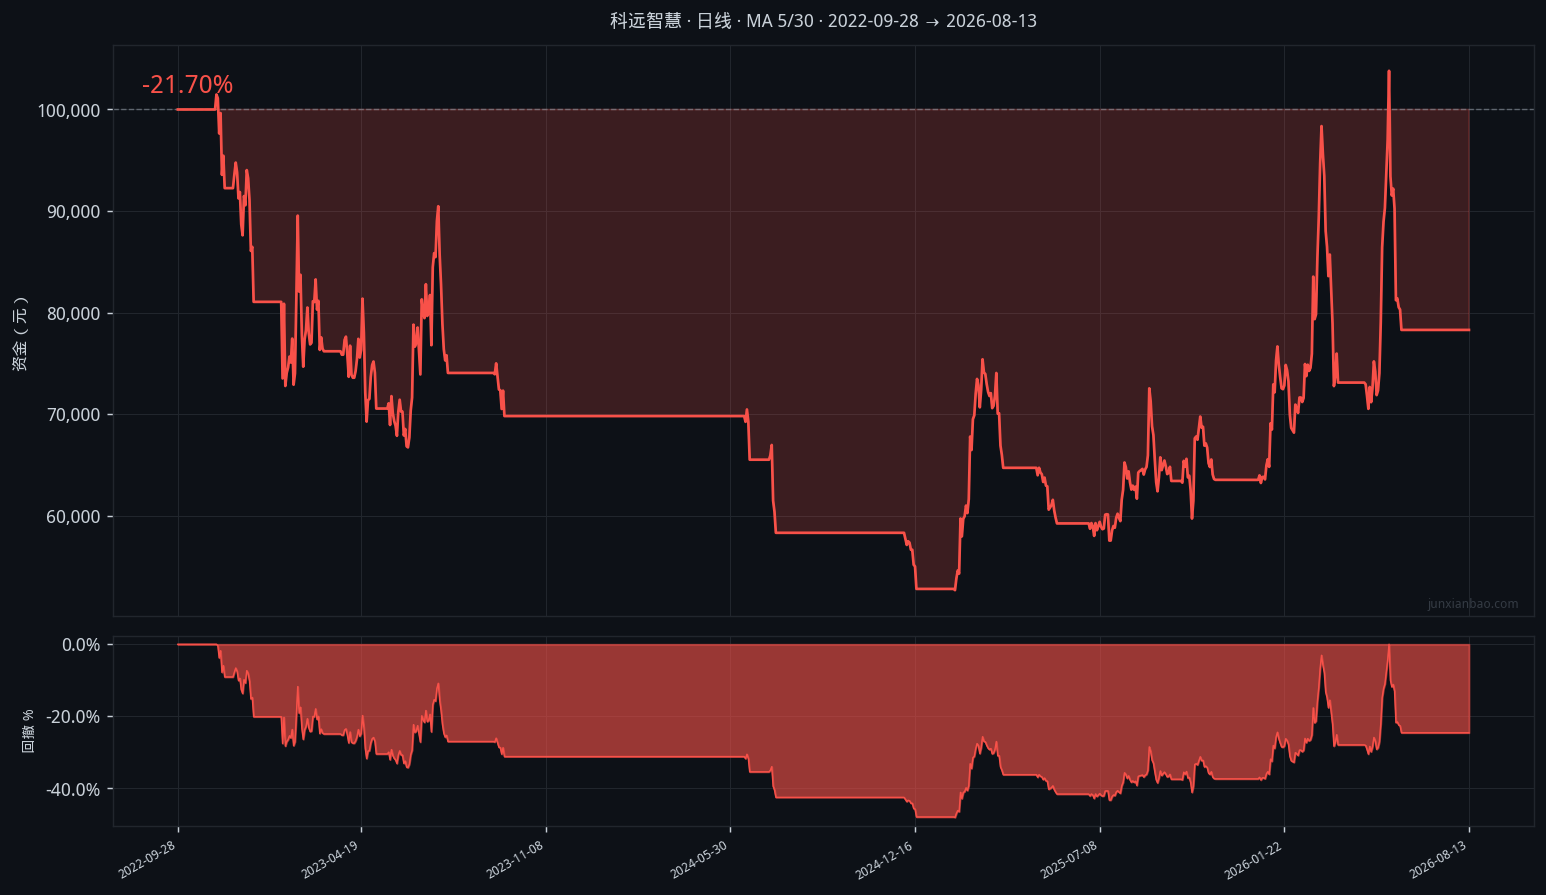The width and height of the screenshot is (1546, 895).
Task: Select the 90,000 y-axis label
Action: click(73, 212)
